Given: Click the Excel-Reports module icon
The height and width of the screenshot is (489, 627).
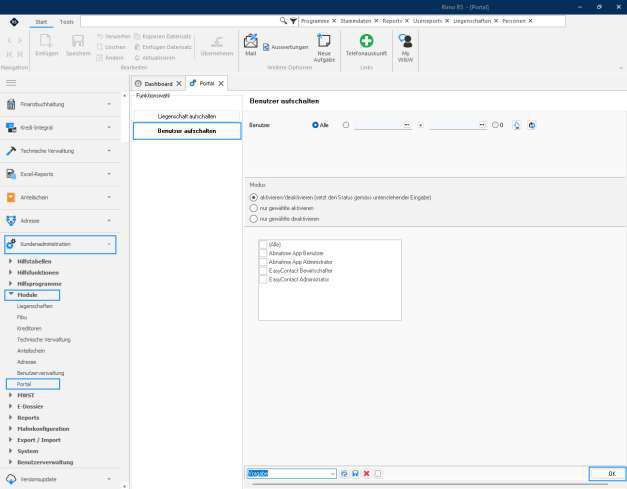Looking at the screenshot, I should click(11, 174).
